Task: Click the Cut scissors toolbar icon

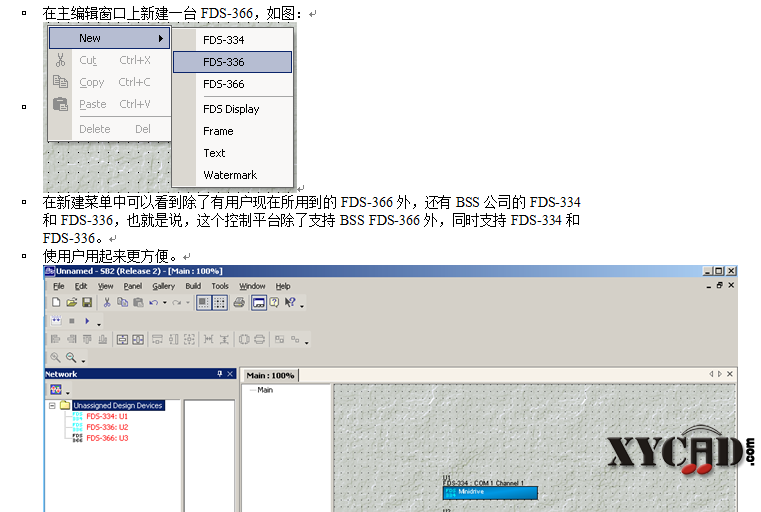Action: point(107,302)
